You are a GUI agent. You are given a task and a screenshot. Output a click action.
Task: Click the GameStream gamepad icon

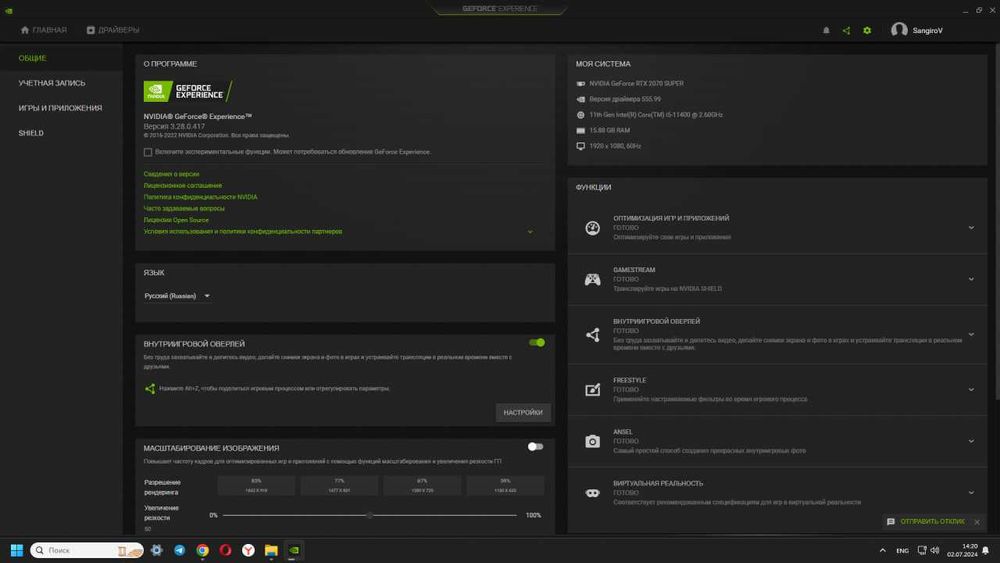click(592, 279)
